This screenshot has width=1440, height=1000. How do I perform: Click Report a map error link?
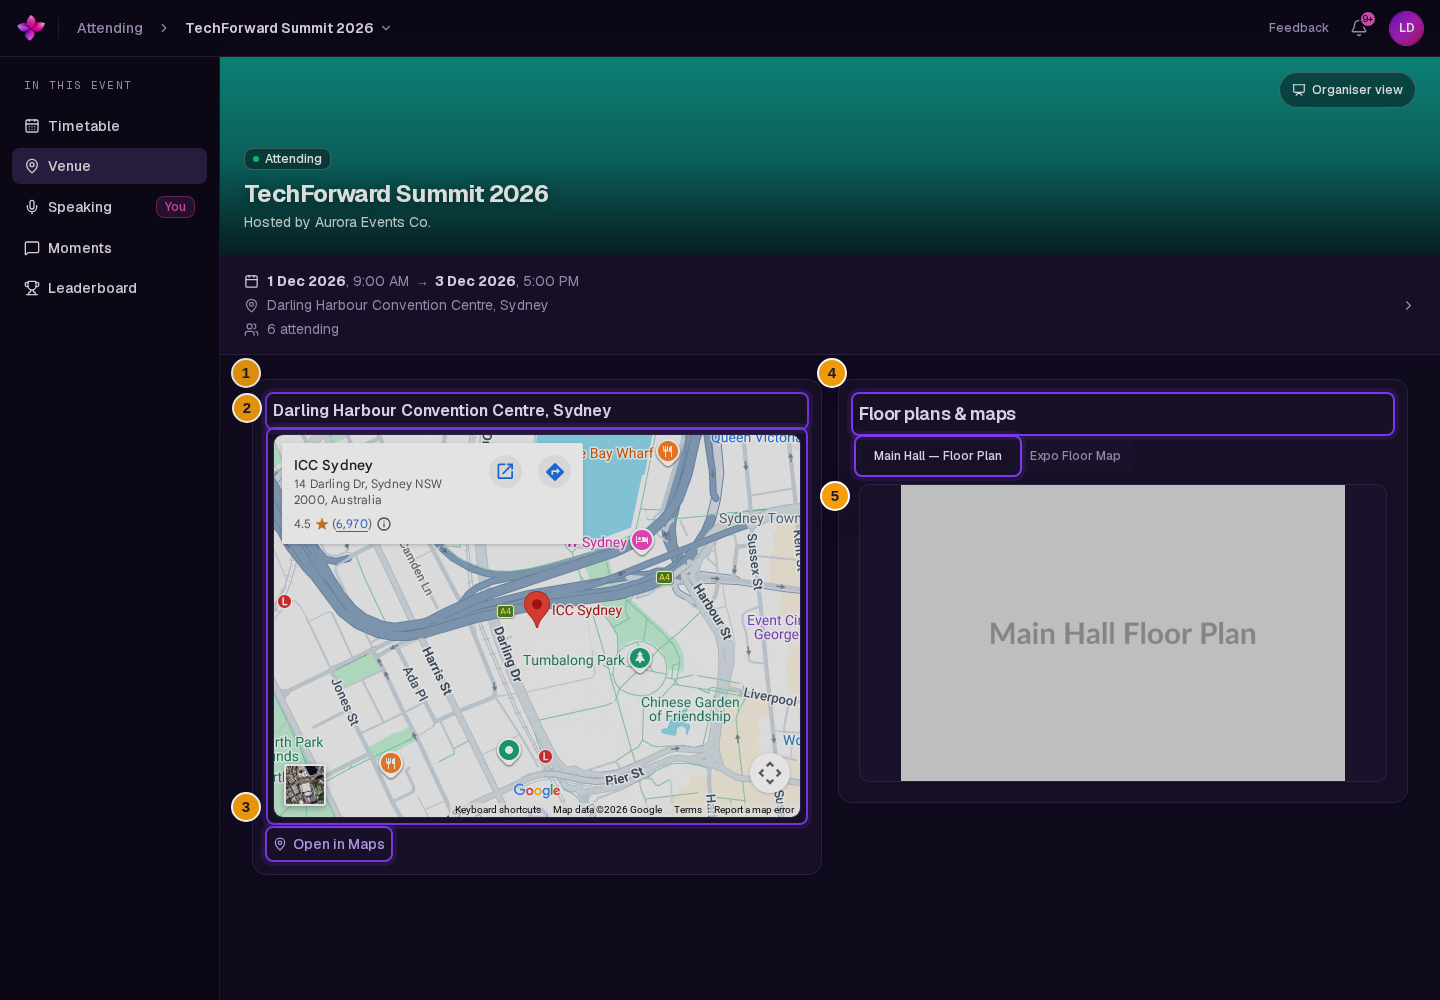[x=754, y=810]
